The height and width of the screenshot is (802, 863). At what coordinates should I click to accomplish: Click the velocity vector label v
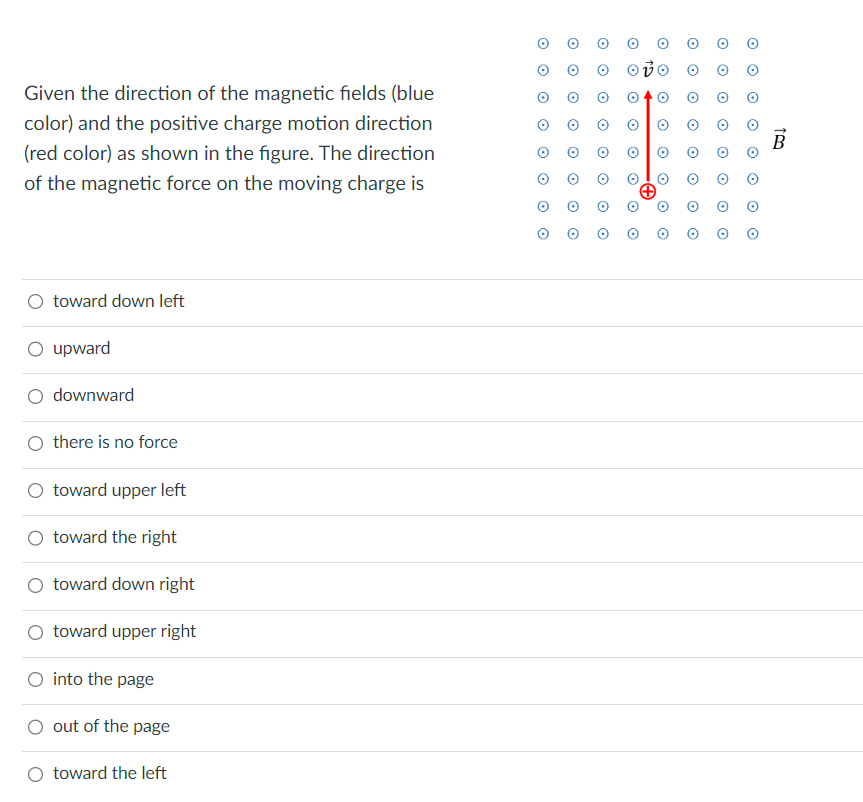point(648,69)
